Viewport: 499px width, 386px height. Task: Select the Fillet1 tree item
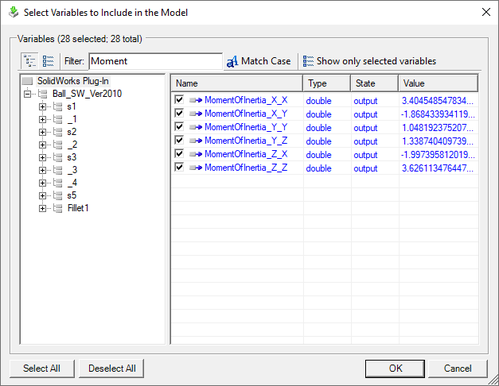pyautogui.click(x=78, y=208)
